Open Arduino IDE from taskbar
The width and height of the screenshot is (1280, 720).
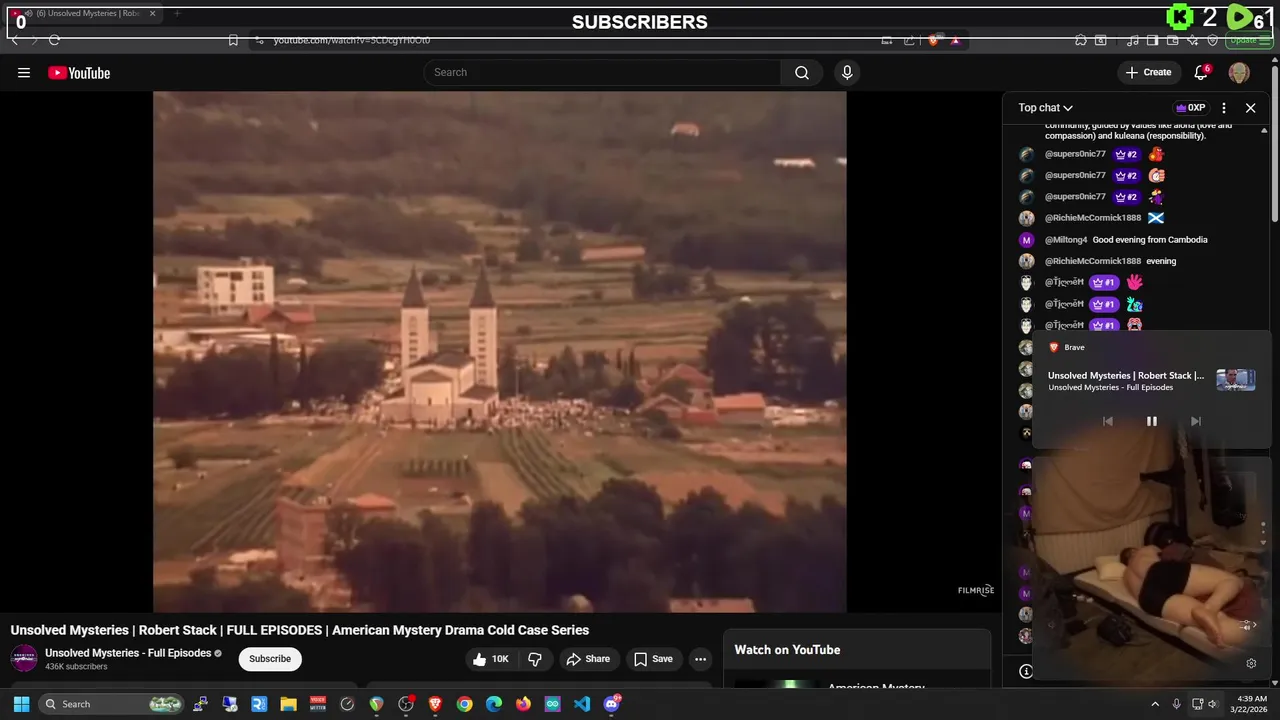click(x=553, y=704)
